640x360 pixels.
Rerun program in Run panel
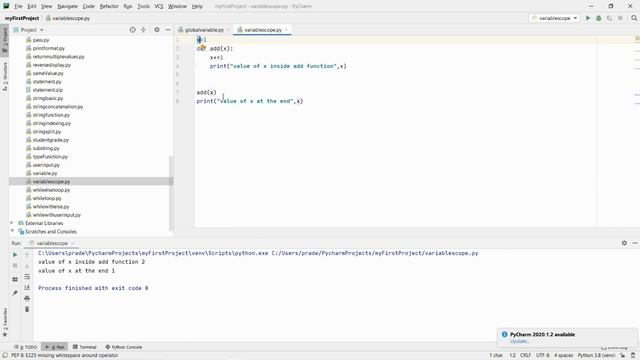click(x=15, y=254)
